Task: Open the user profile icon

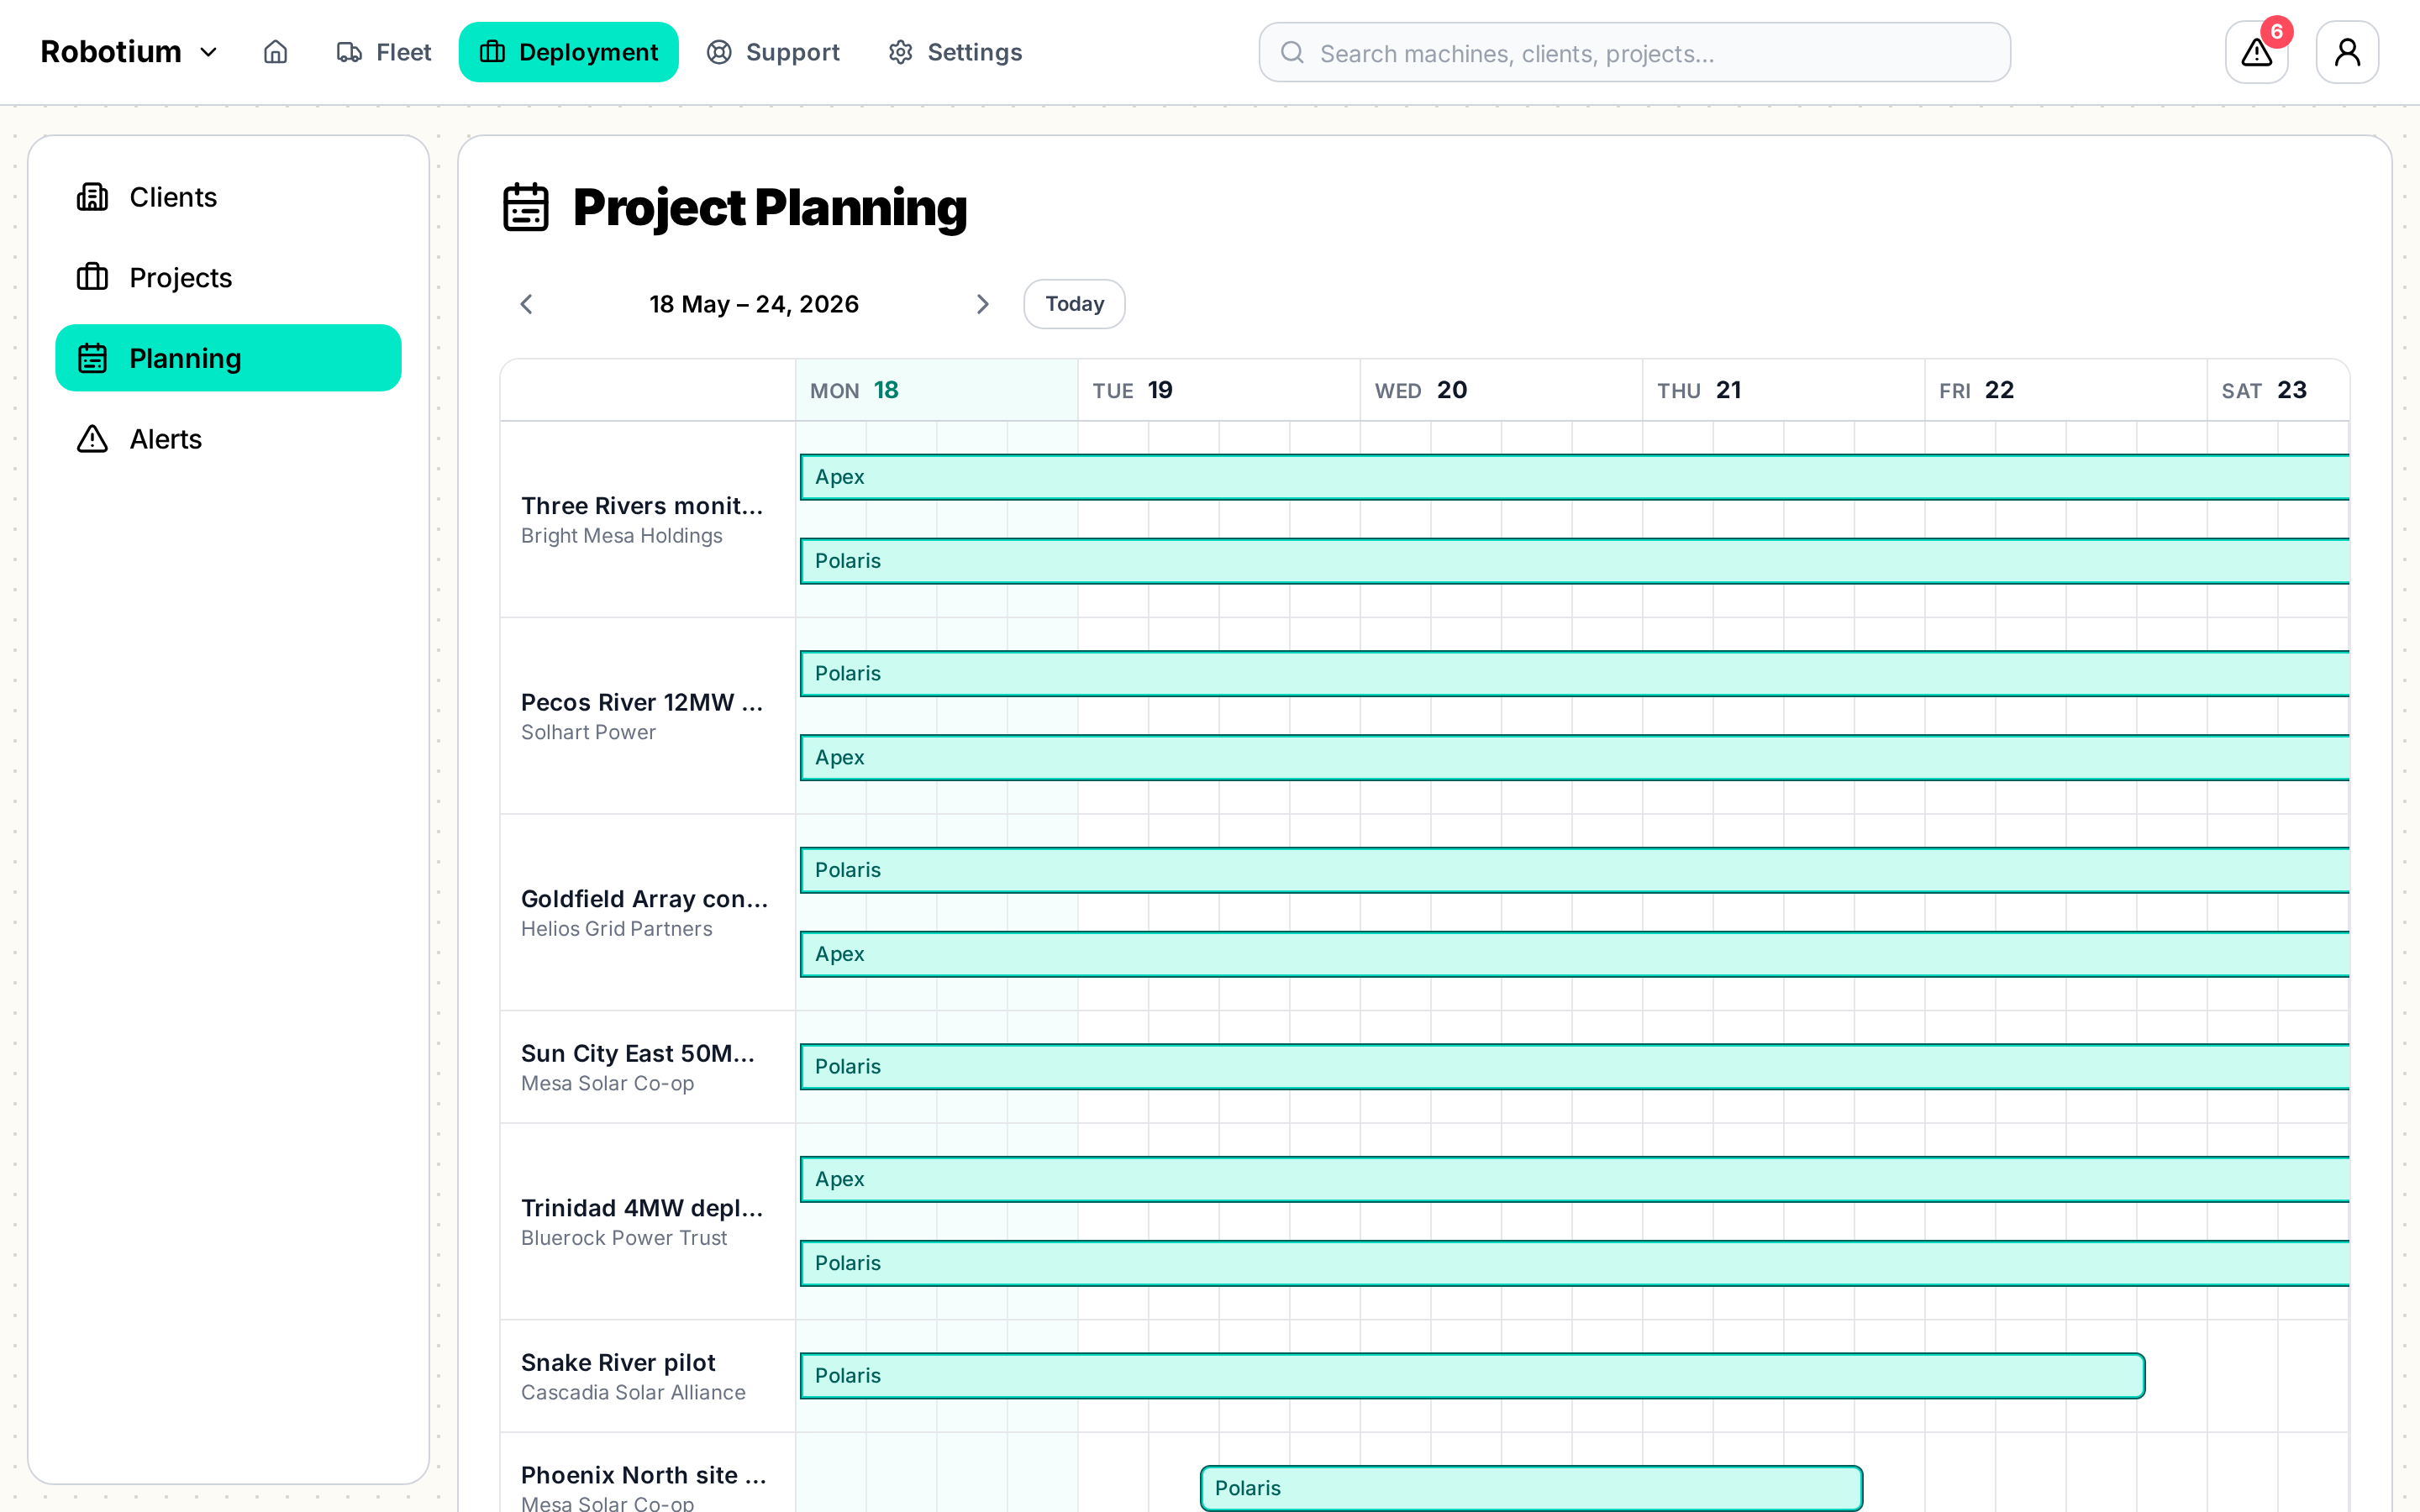Action: point(2347,52)
